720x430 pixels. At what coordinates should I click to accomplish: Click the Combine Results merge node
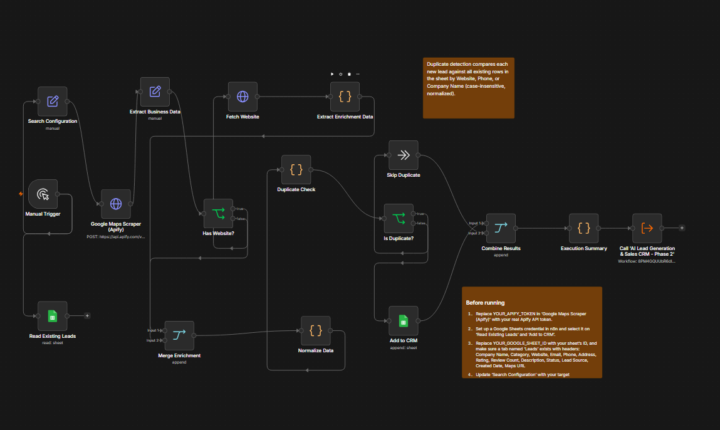(x=501, y=228)
